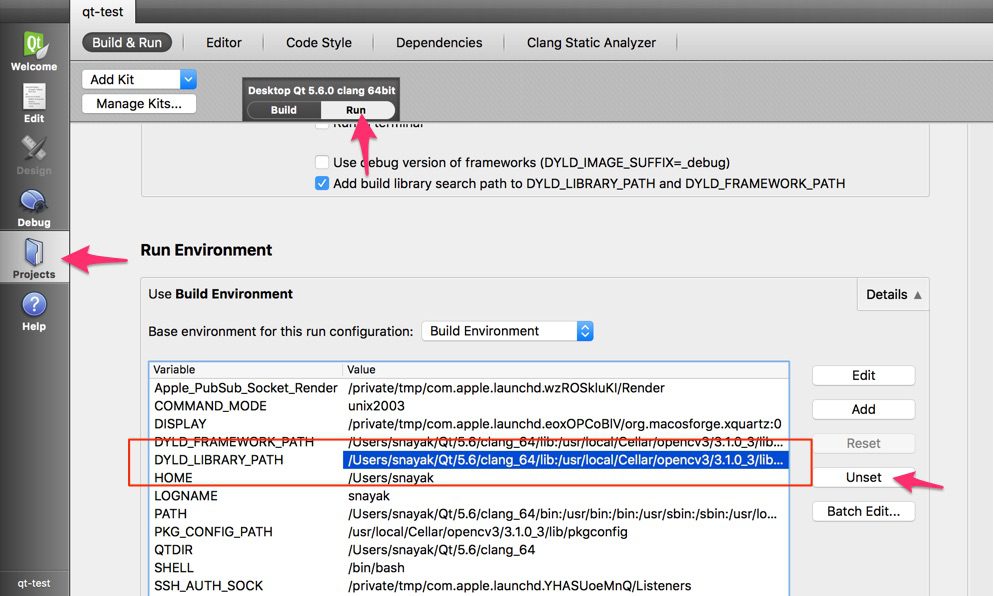The height and width of the screenshot is (596, 994).
Task: Click the Unset button
Action: 863,477
